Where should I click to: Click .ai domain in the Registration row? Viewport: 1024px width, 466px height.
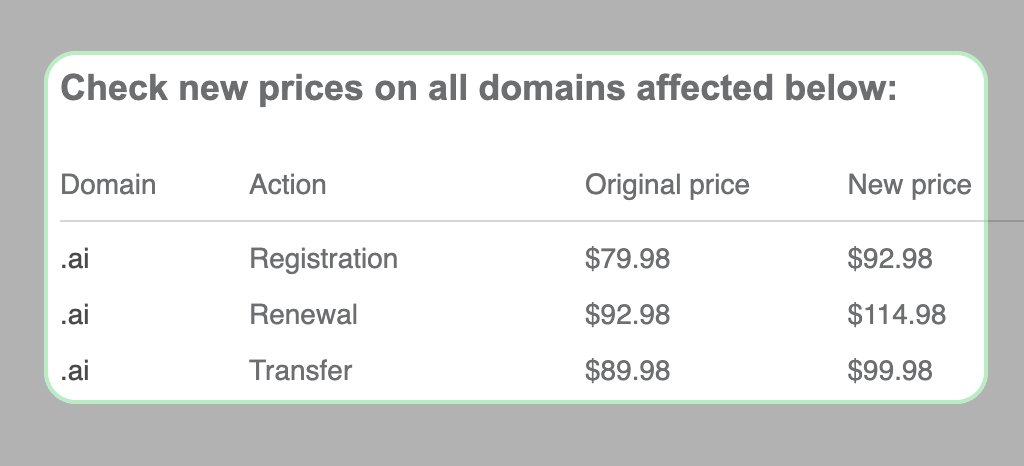[76, 259]
